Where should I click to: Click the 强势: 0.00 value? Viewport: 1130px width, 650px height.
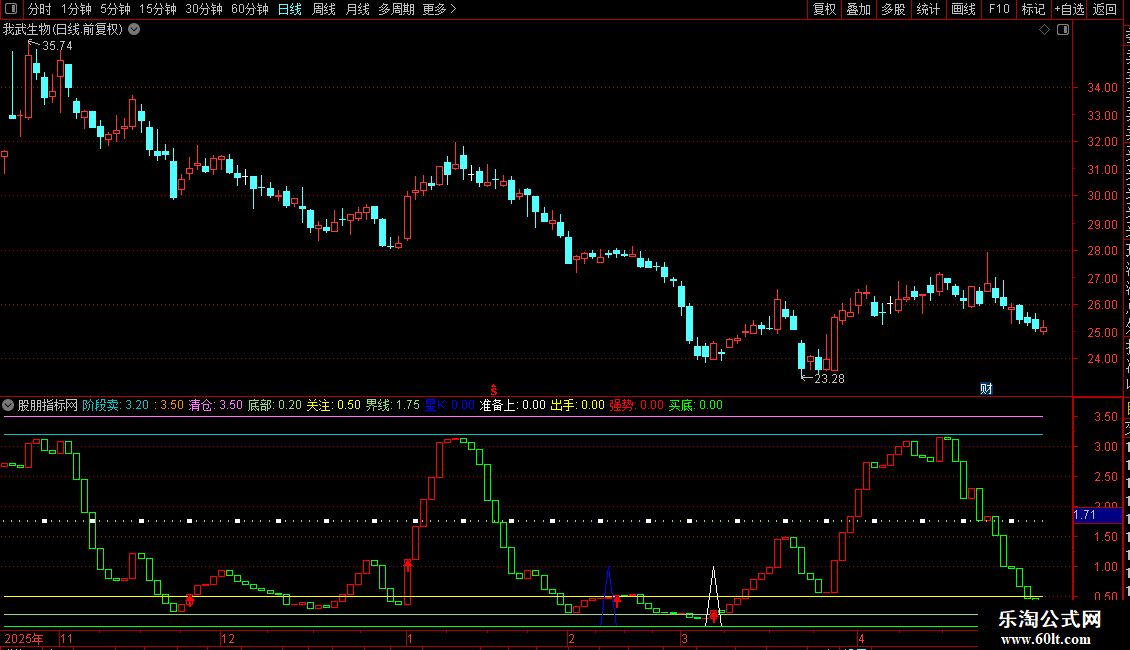[636, 405]
